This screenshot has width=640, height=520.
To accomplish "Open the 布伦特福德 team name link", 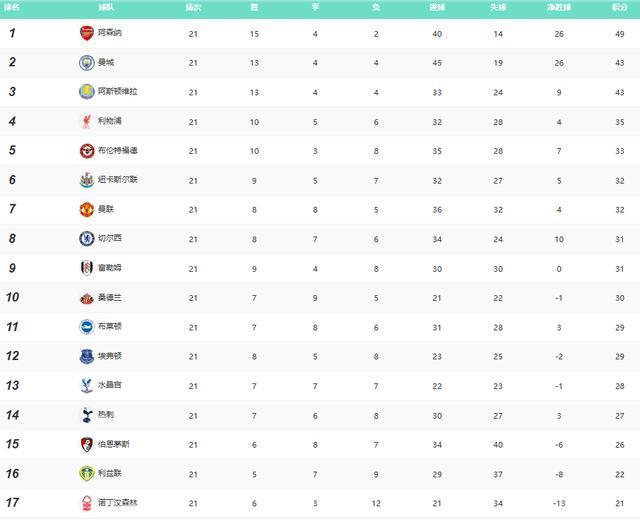I will click(118, 151).
